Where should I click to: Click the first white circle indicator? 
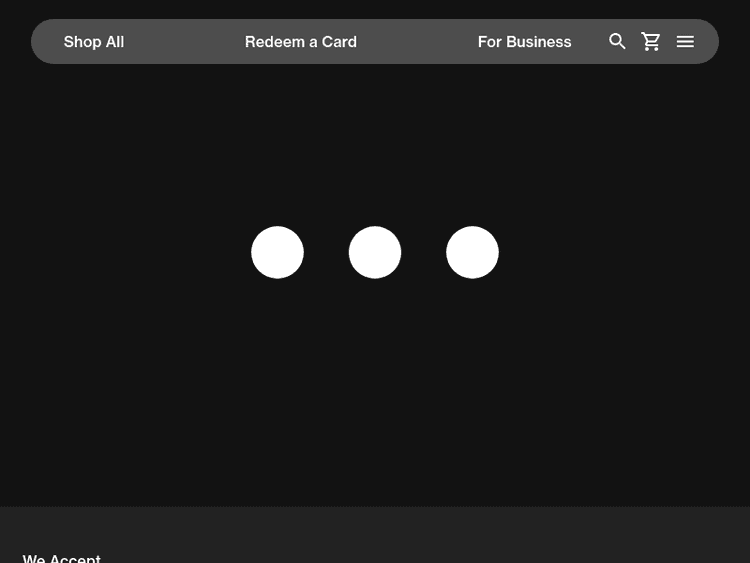[277, 252]
